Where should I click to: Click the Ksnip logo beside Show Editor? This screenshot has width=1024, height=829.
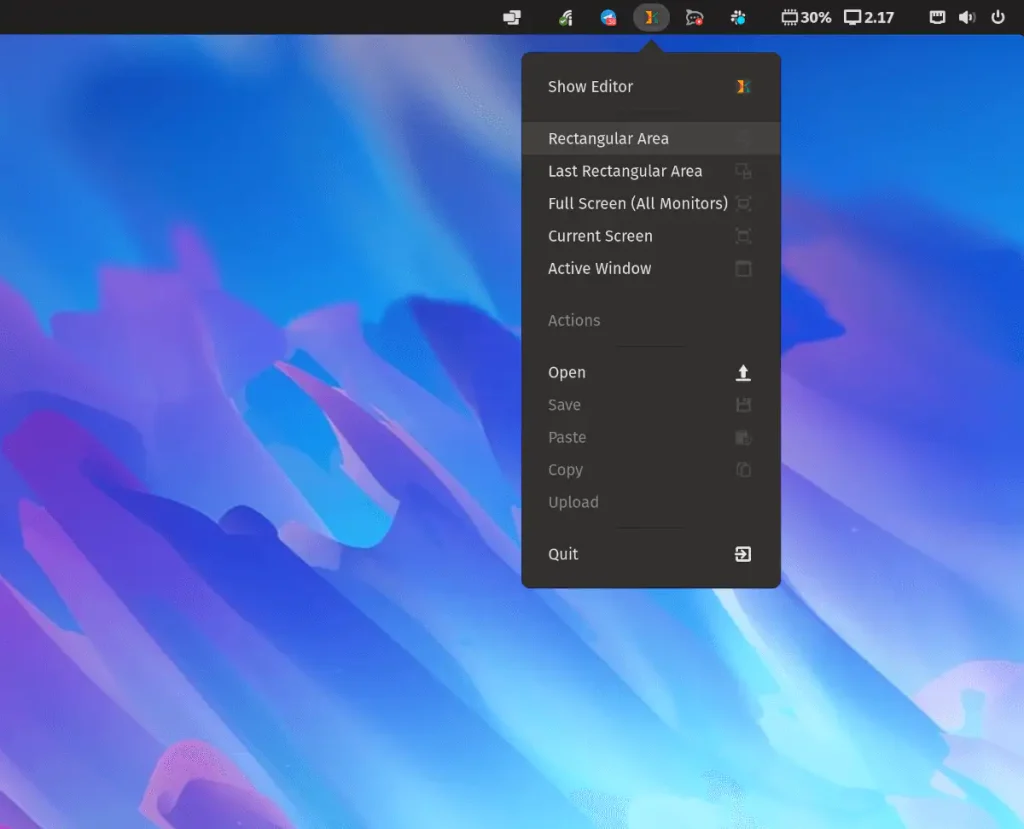coord(743,87)
